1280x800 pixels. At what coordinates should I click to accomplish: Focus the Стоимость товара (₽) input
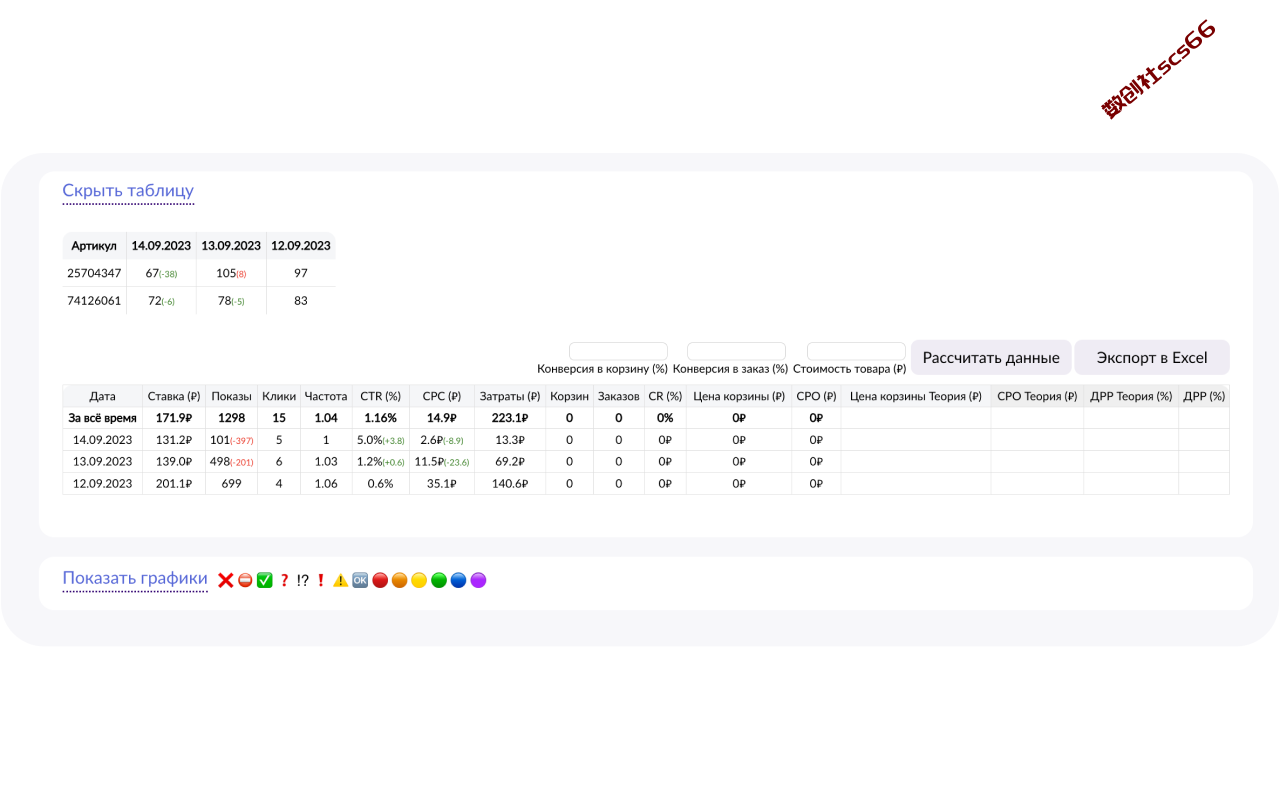[x=856, y=351]
